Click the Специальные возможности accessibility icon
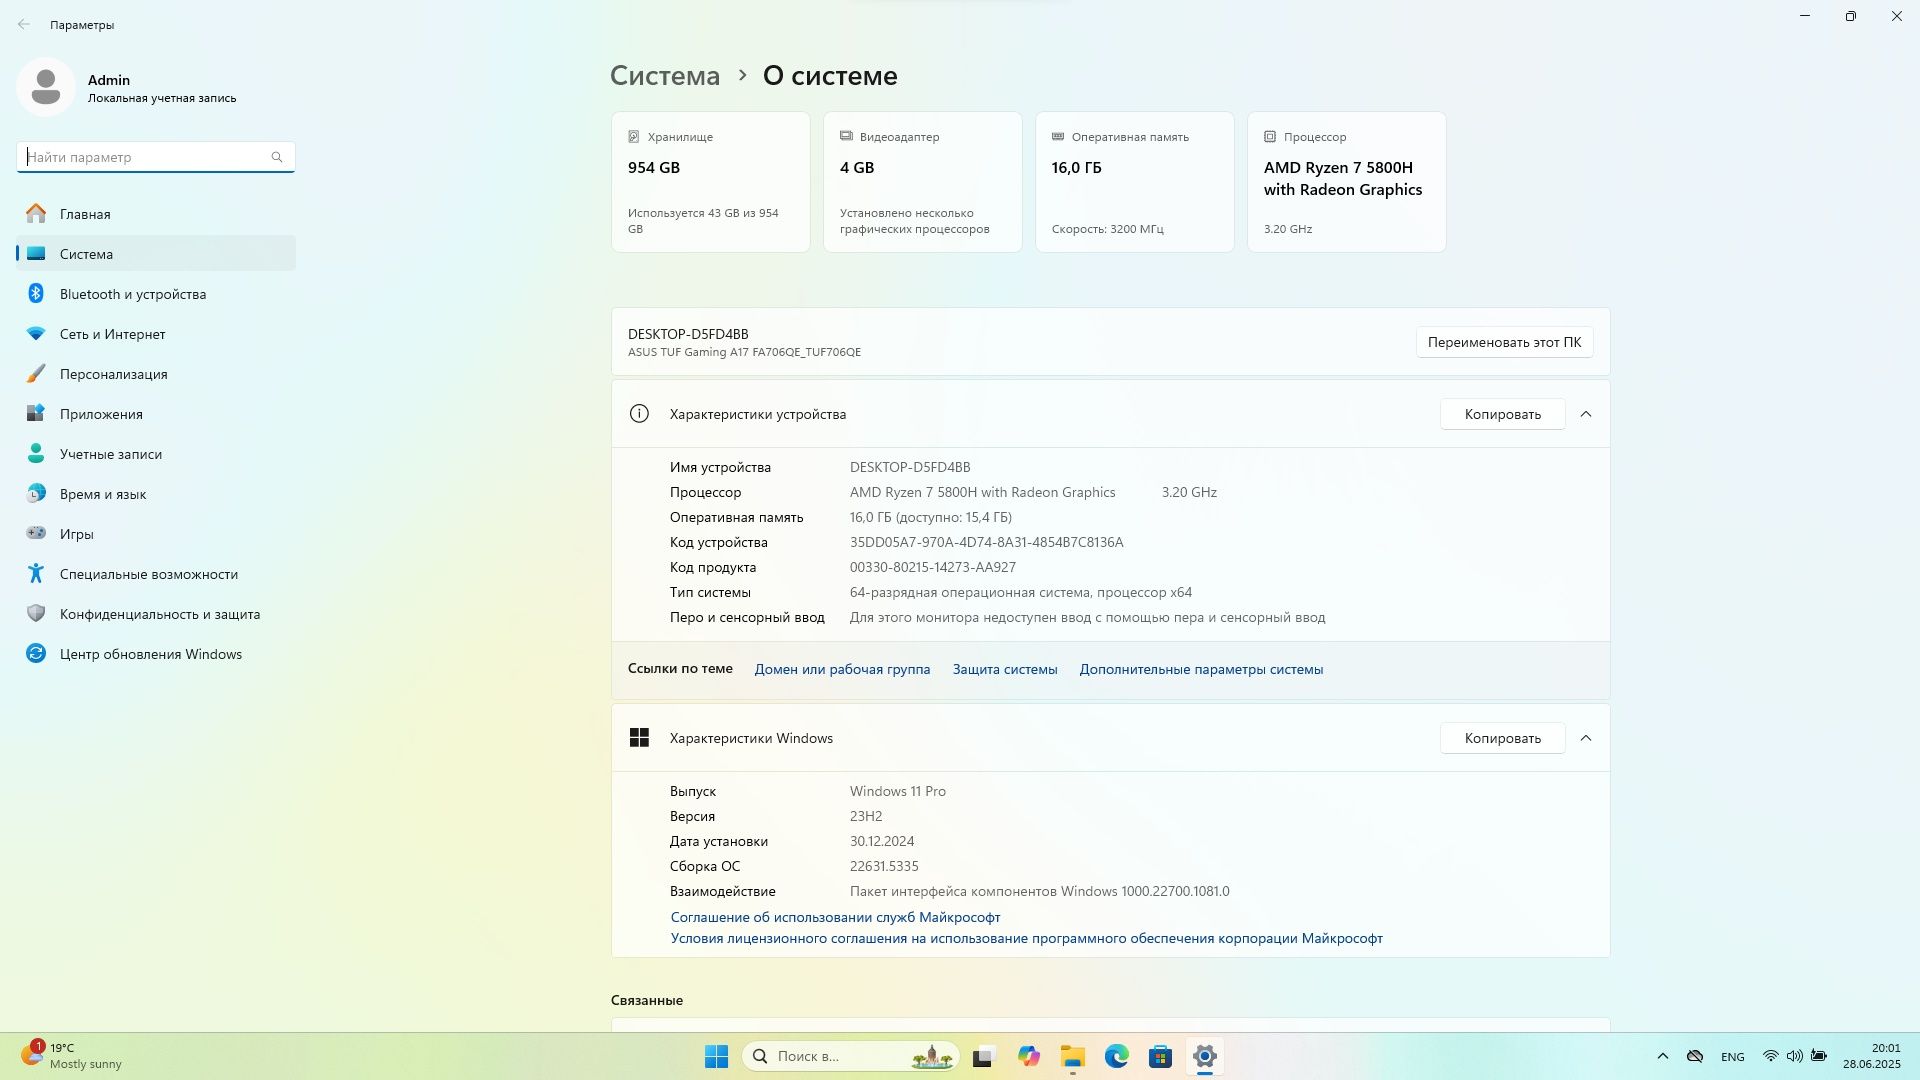Viewport: 1920px width, 1080px height. click(x=36, y=574)
